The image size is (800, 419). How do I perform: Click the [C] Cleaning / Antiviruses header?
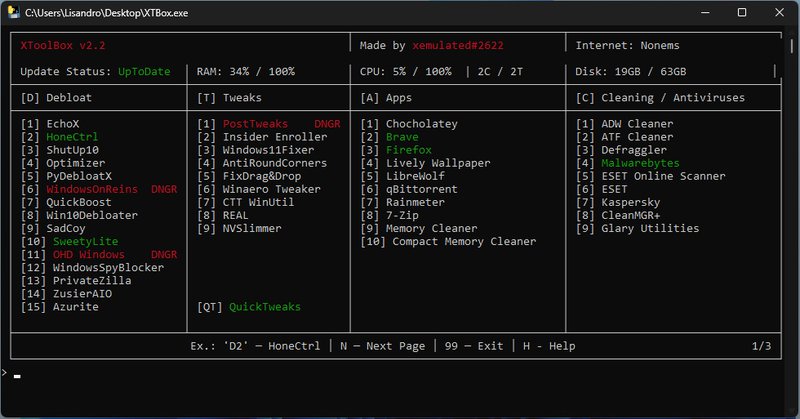tap(660, 97)
